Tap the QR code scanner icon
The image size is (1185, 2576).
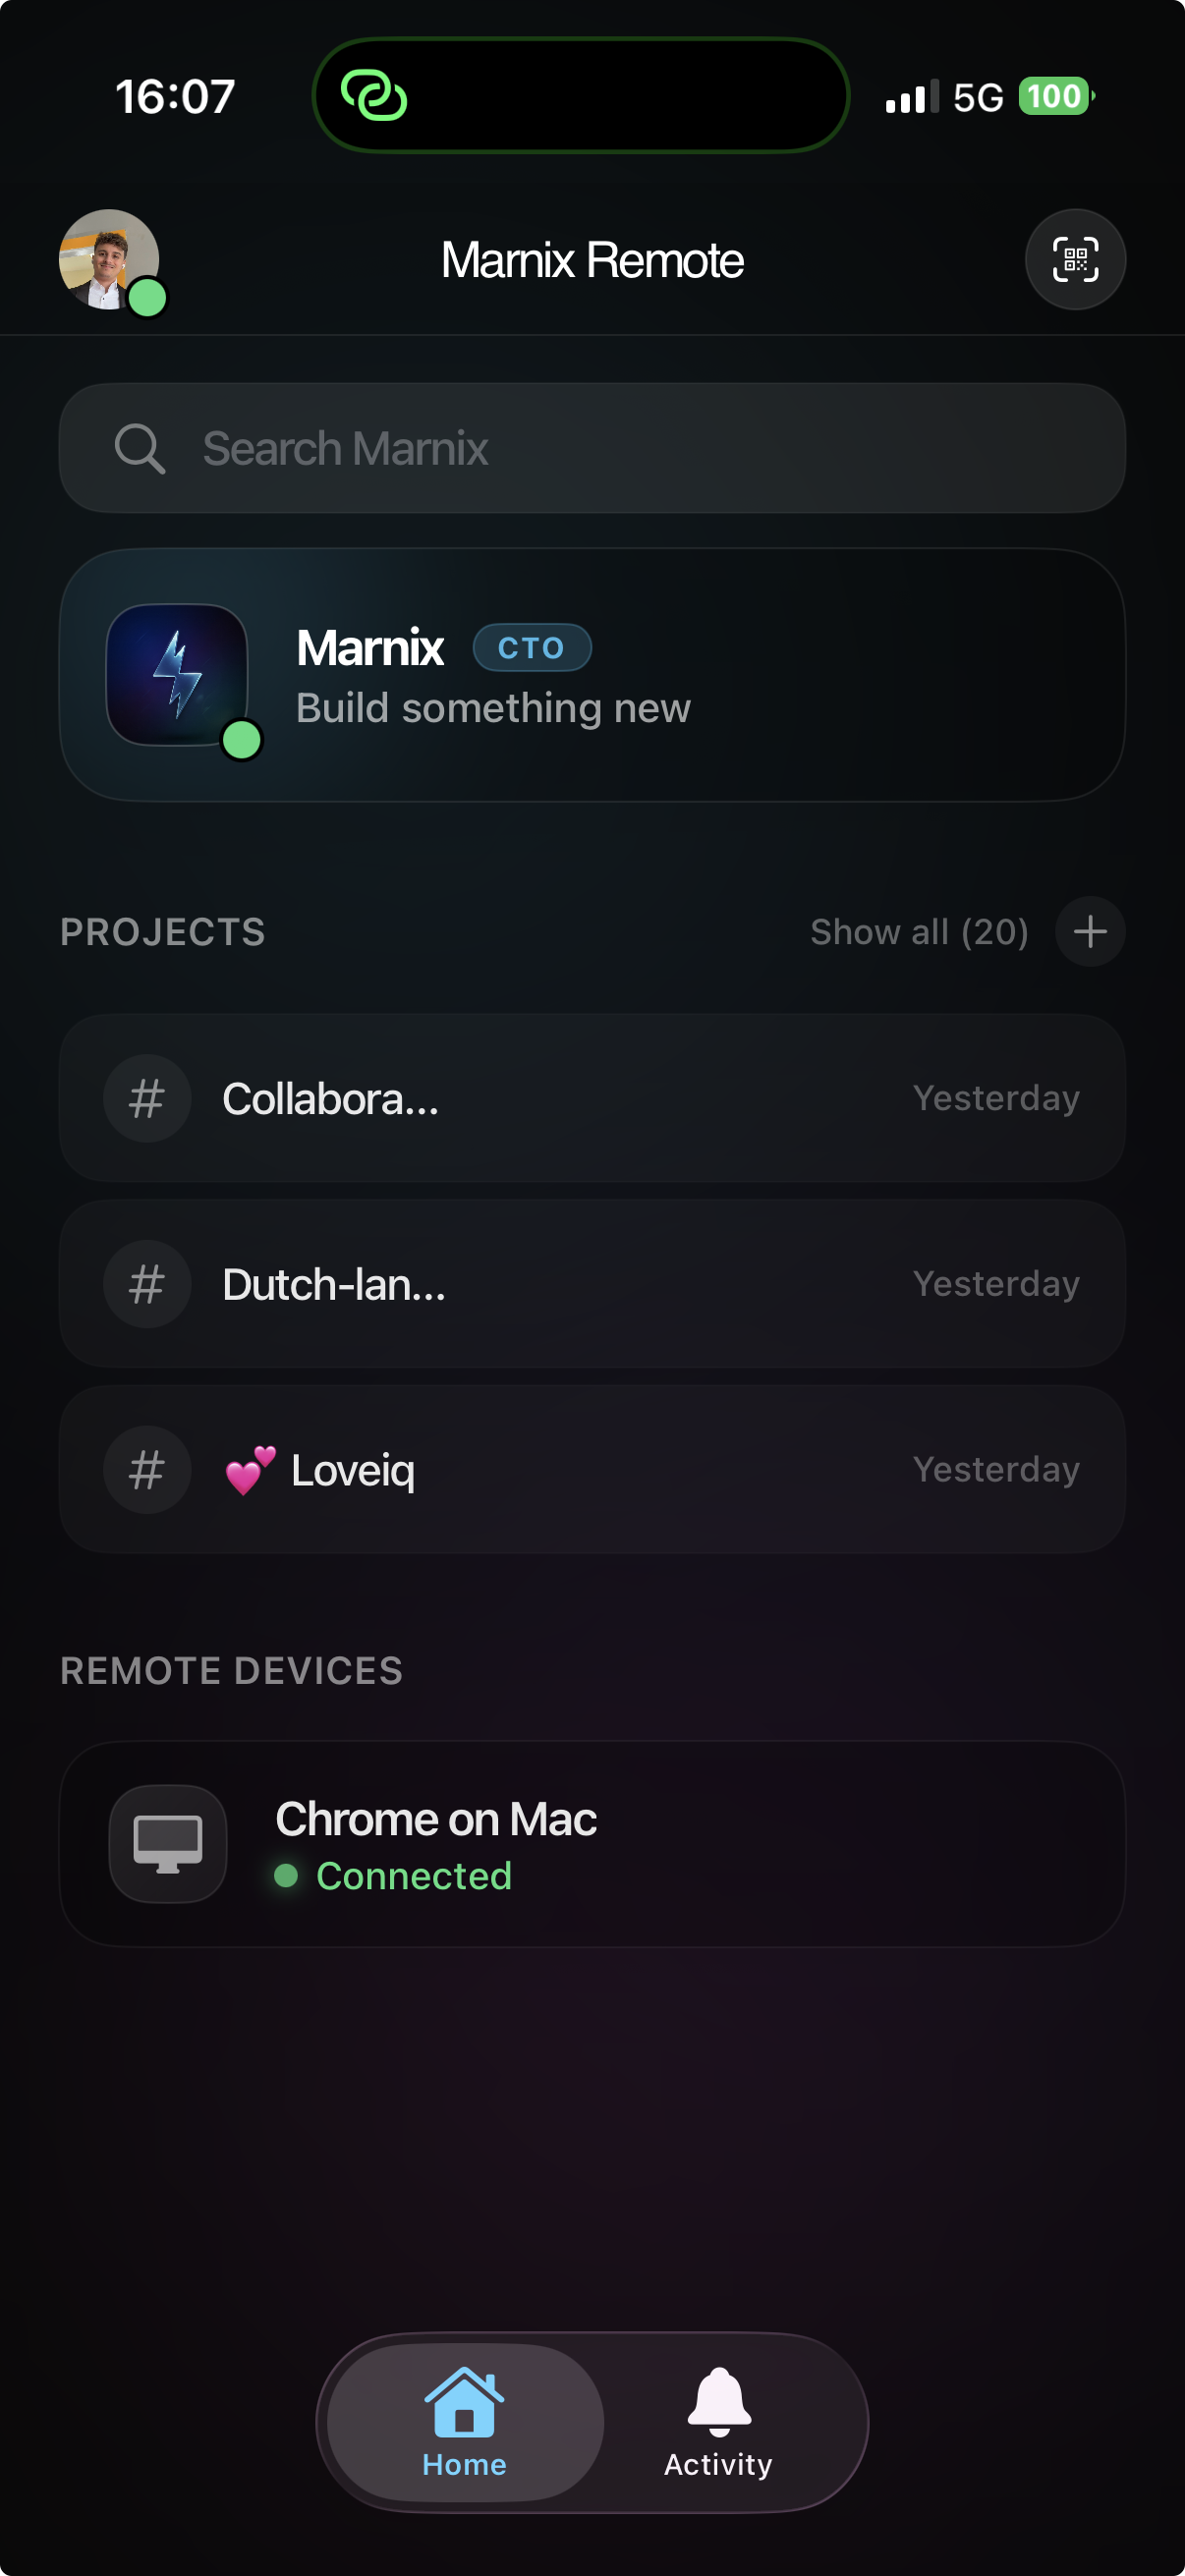1075,260
